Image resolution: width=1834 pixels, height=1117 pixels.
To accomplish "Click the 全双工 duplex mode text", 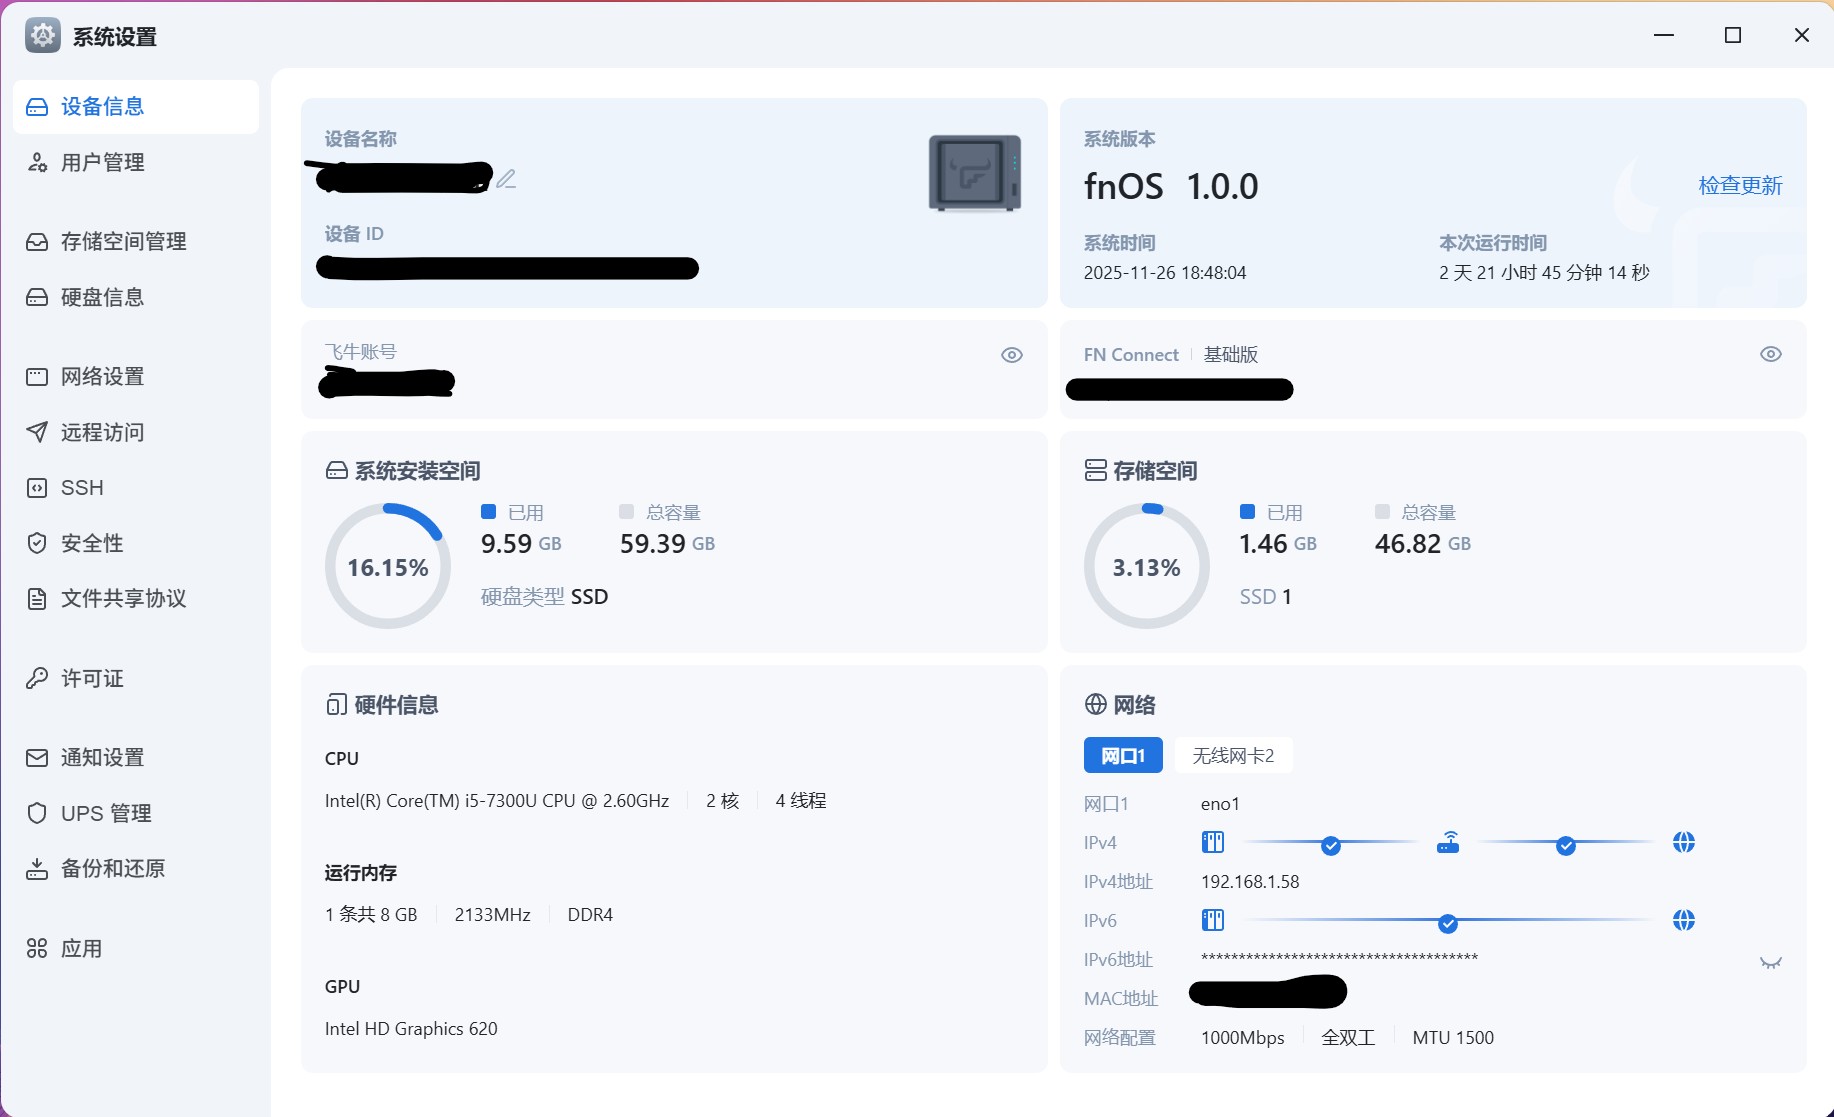I will [x=1348, y=1038].
